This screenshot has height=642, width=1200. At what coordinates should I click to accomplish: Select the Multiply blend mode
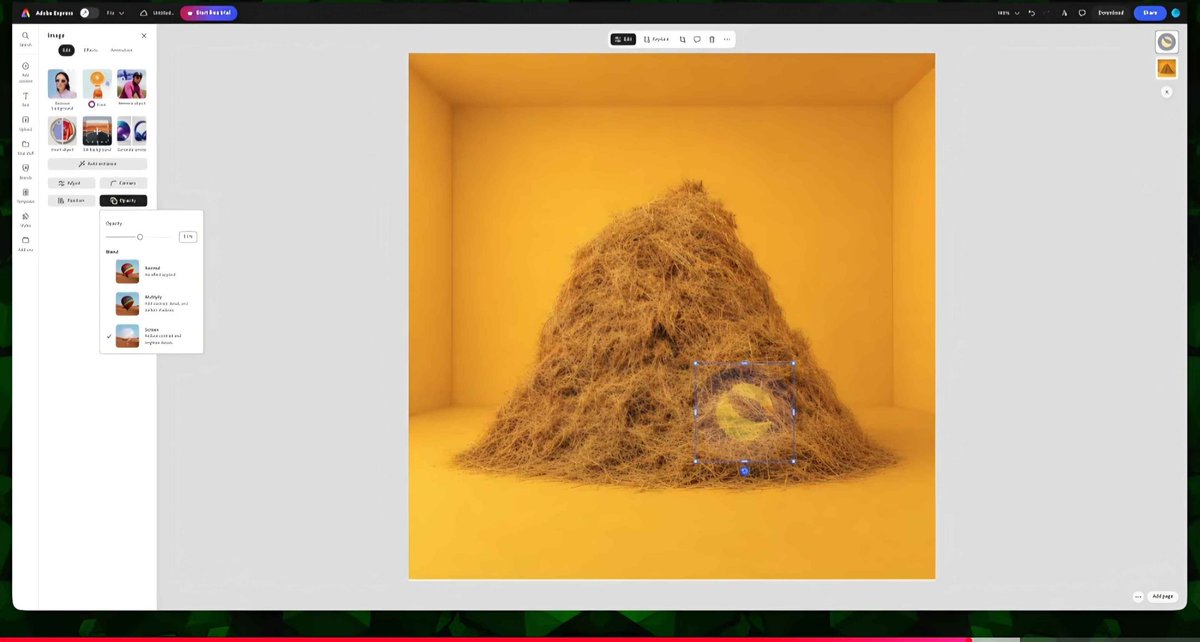click(152, 303)
